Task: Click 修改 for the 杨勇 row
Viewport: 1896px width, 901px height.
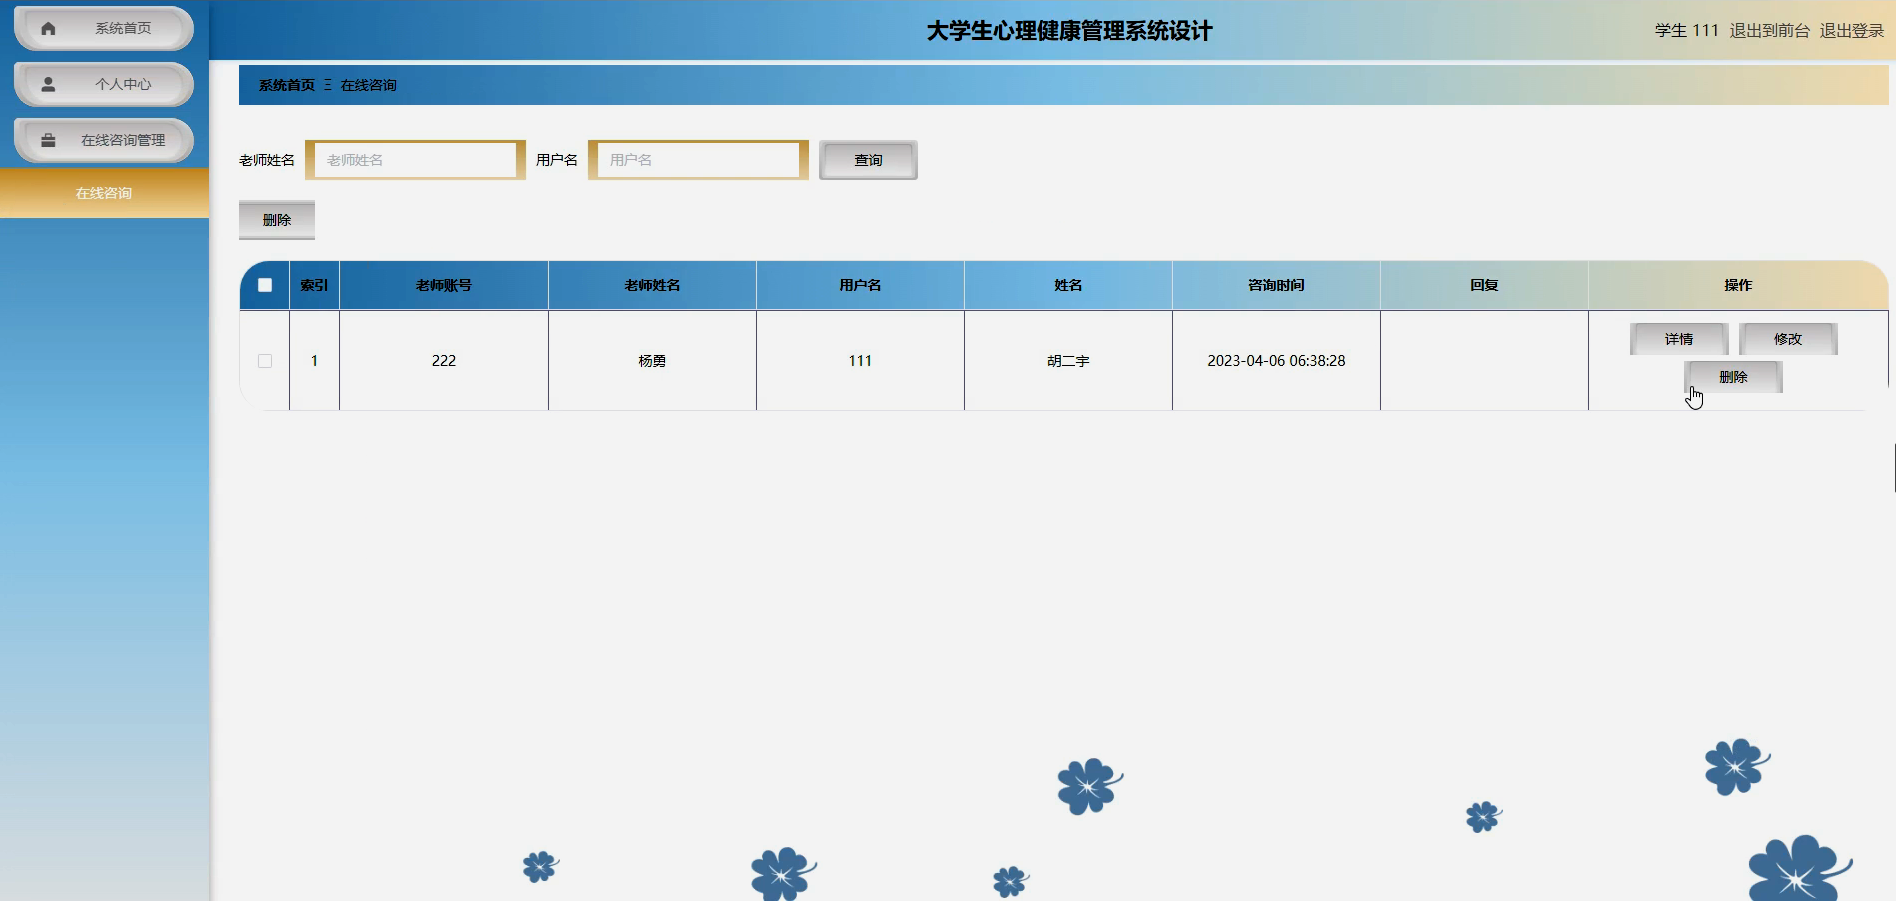Action: 1788,339
